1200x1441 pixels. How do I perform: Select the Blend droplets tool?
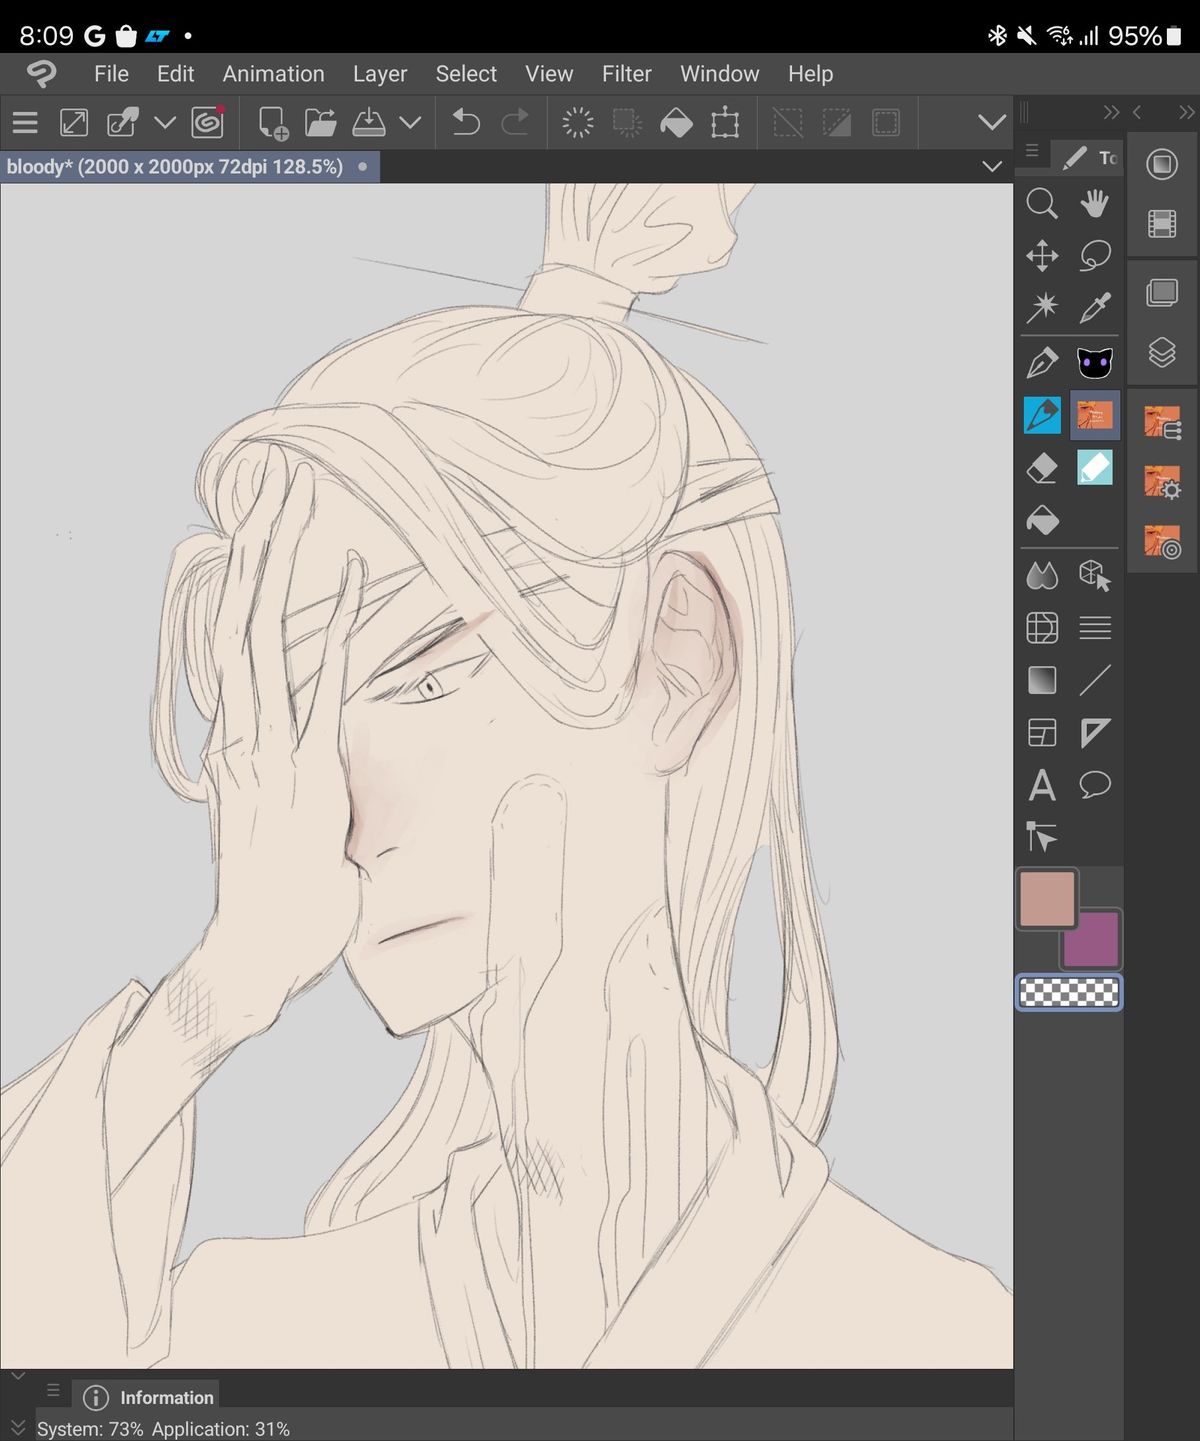(1042, 575)
